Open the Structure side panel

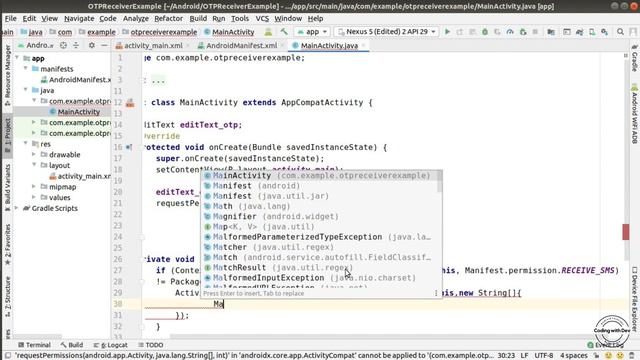(x=7, y=296)
